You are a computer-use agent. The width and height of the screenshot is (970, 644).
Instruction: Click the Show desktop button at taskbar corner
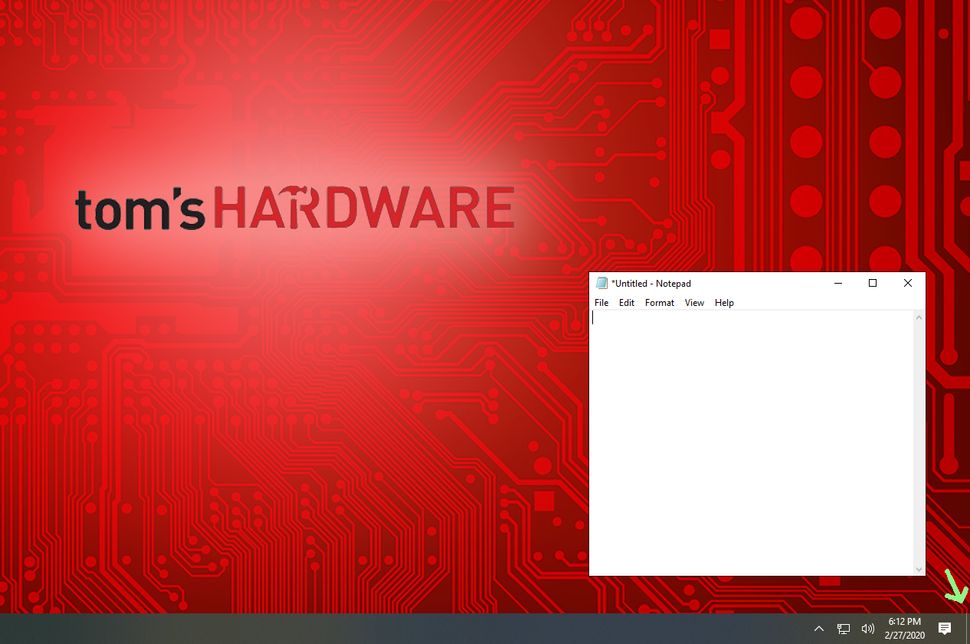point(967,628)
